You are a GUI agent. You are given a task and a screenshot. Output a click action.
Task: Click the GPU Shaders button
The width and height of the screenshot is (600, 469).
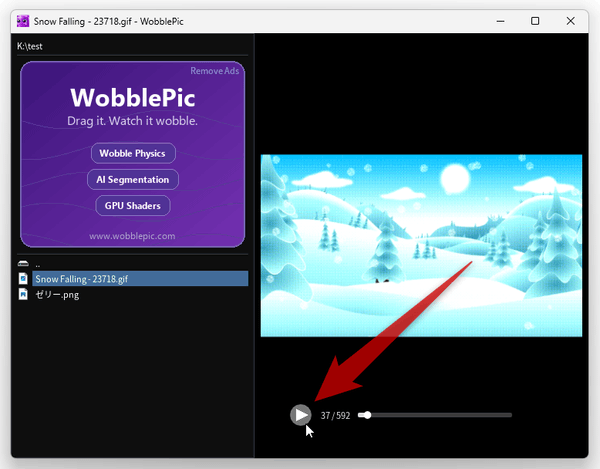pos(133,205)
